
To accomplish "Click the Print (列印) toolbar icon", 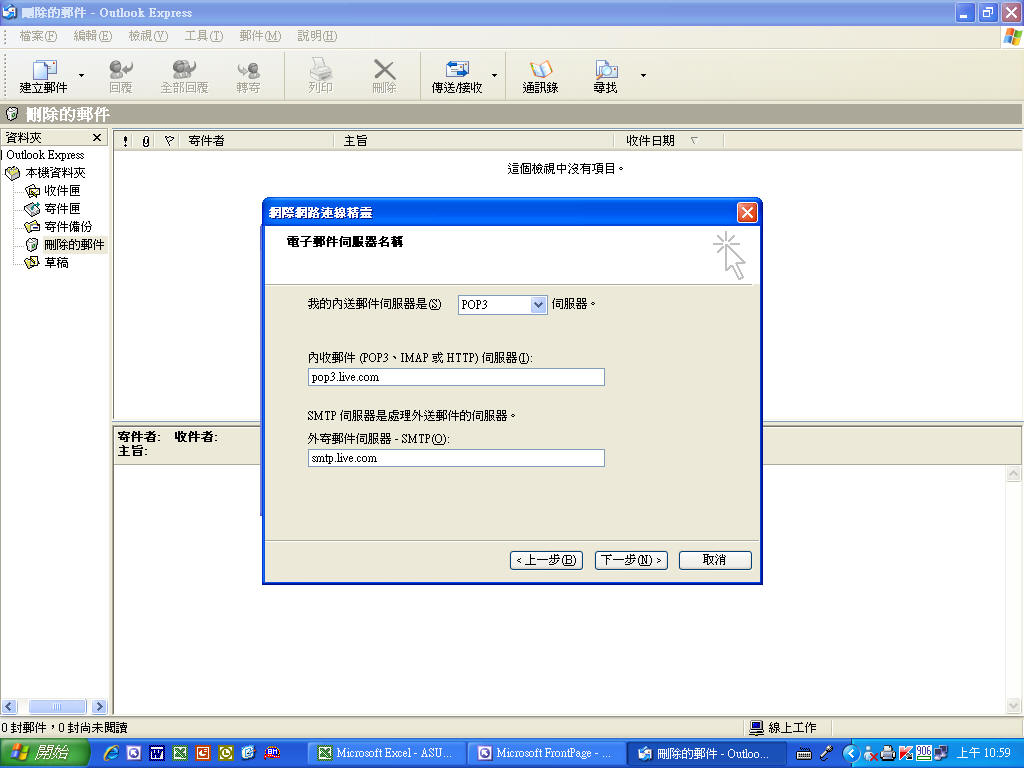I will click(x=321, y=76).
